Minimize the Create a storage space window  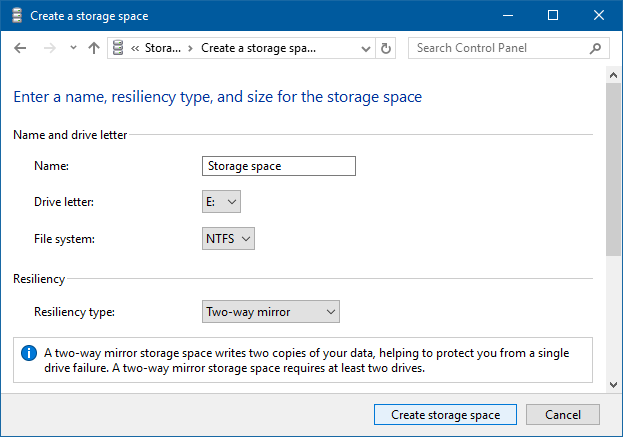(507, 16)
